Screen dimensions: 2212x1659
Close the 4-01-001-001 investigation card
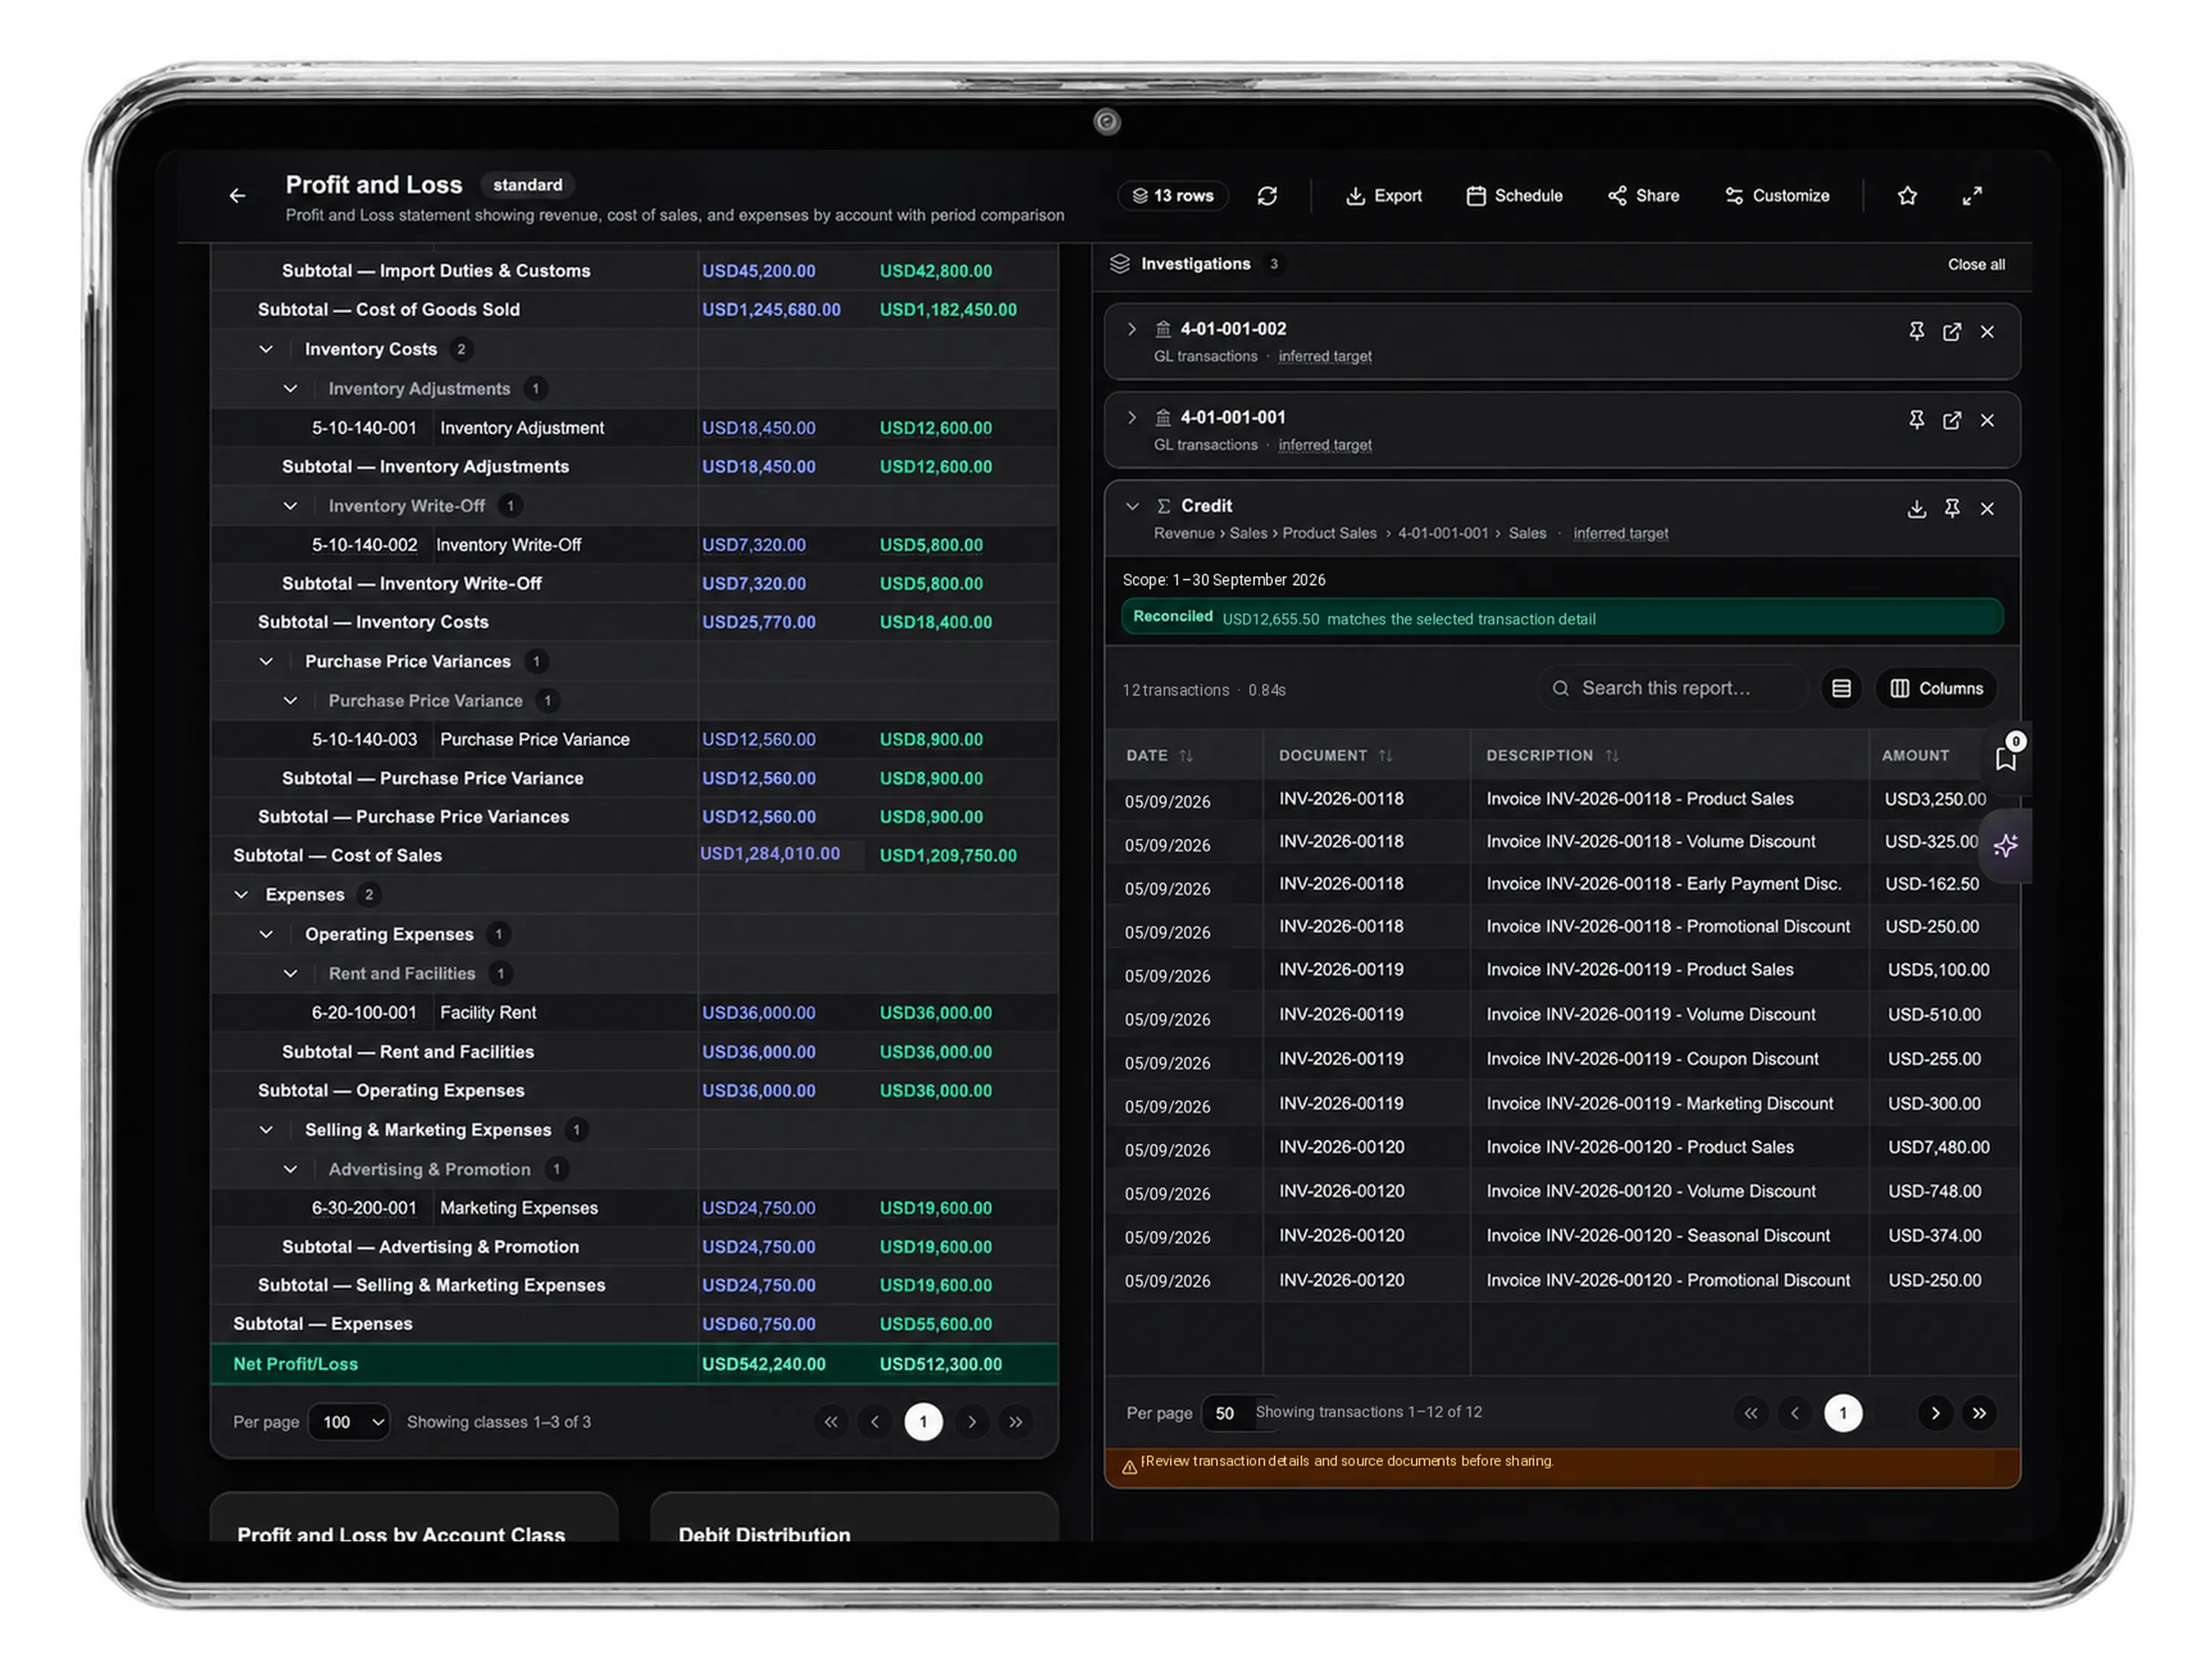(1987, 420)
